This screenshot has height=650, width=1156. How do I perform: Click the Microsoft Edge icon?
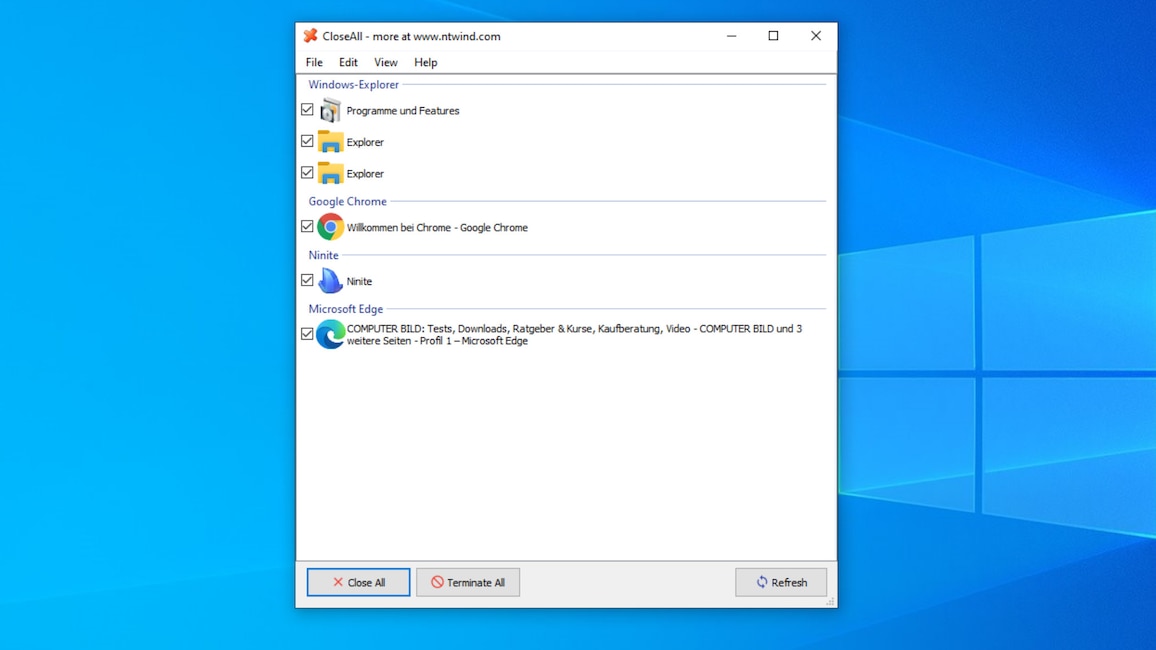330,335
